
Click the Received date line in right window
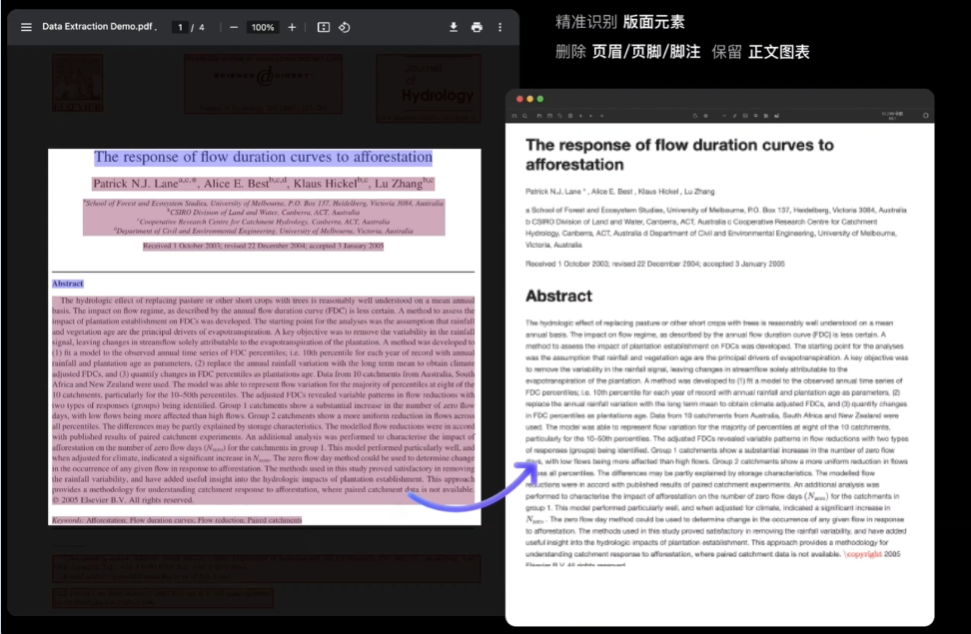pyautogui.click(x=655, y=264)
